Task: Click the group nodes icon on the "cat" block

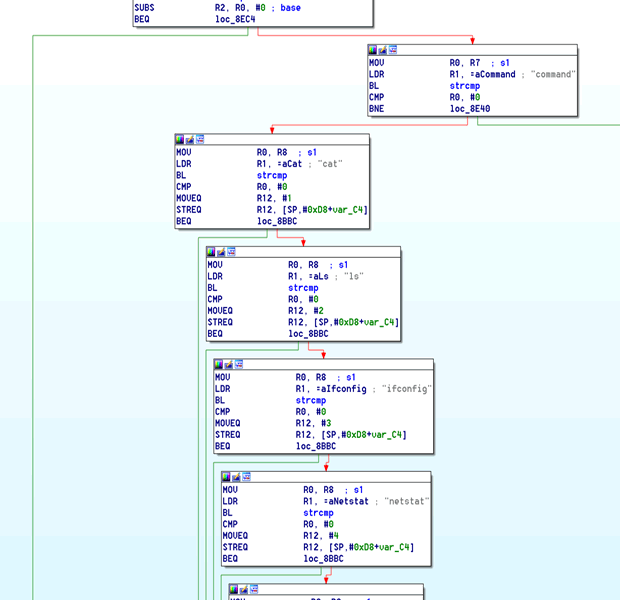Action: point(200,139)
